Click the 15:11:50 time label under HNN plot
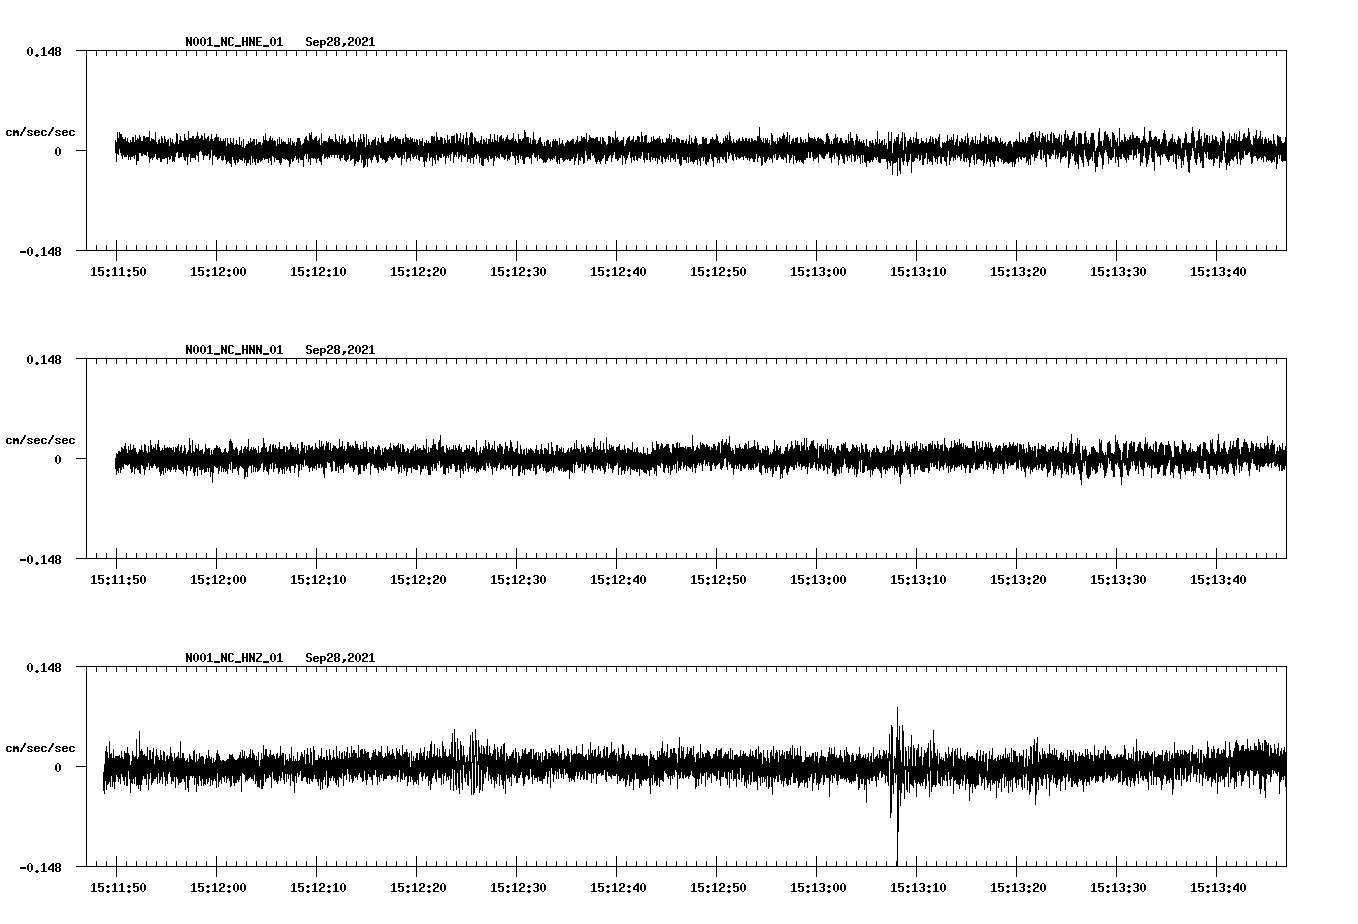Screen dimensions: 1358x924 (118, 580)
